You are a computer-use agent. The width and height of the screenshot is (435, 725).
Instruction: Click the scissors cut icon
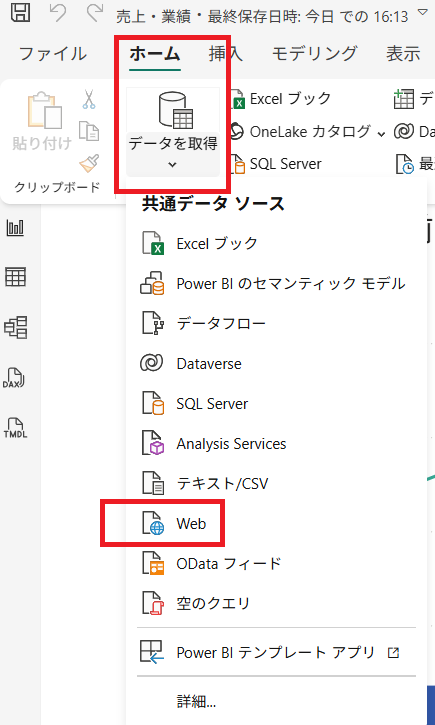tap(89, 99)
